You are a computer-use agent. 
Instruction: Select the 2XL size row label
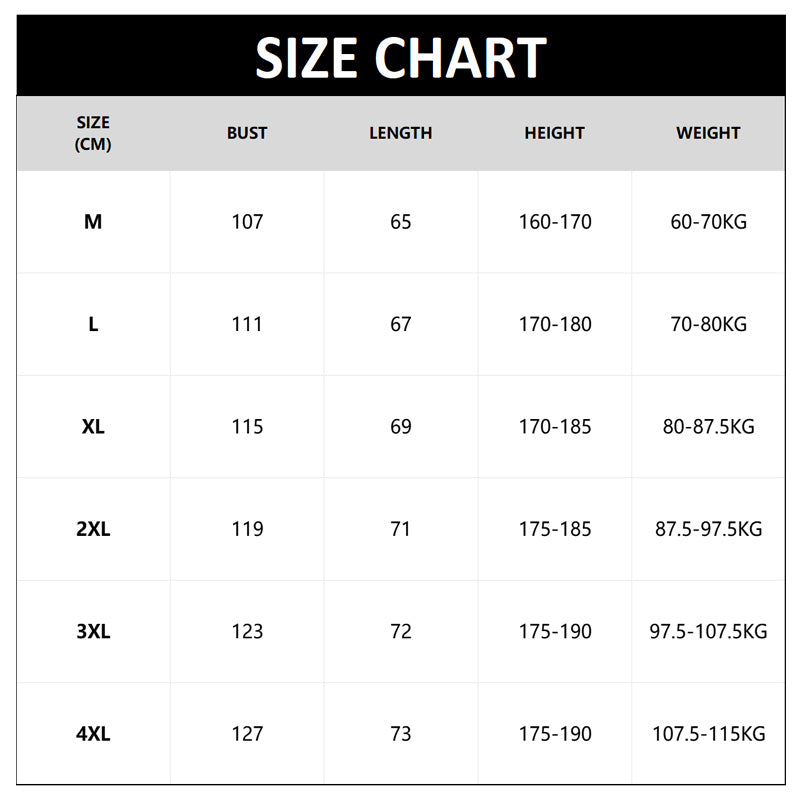[93, 529]
